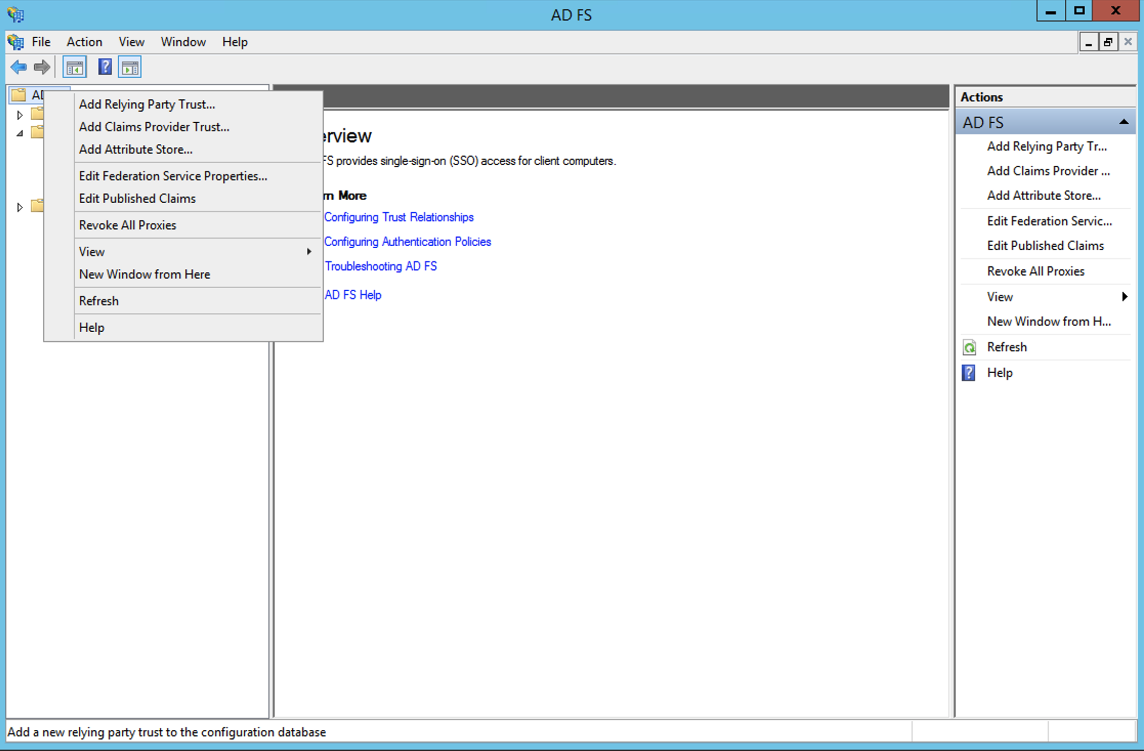Toggle the Show/Hide Action Pane toolbar icon
Viewport: 1144px width, 751px height.
[x=130, y=68]
